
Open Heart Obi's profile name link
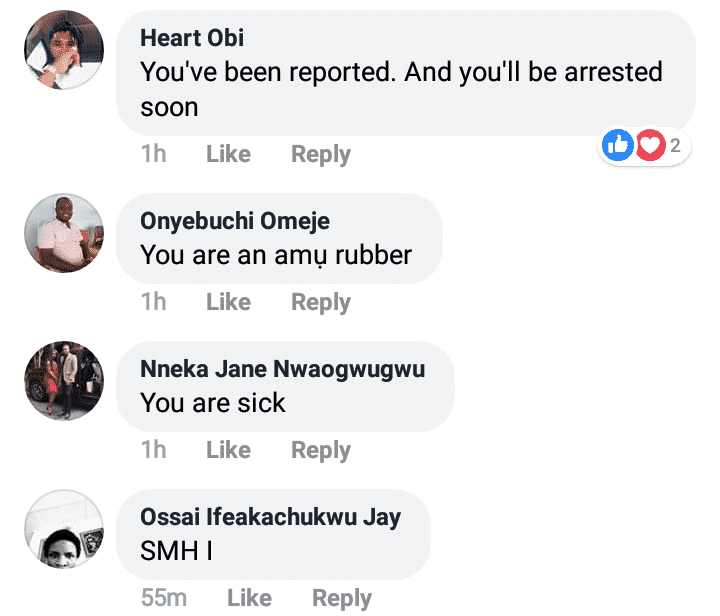click(x=192, y=39)
